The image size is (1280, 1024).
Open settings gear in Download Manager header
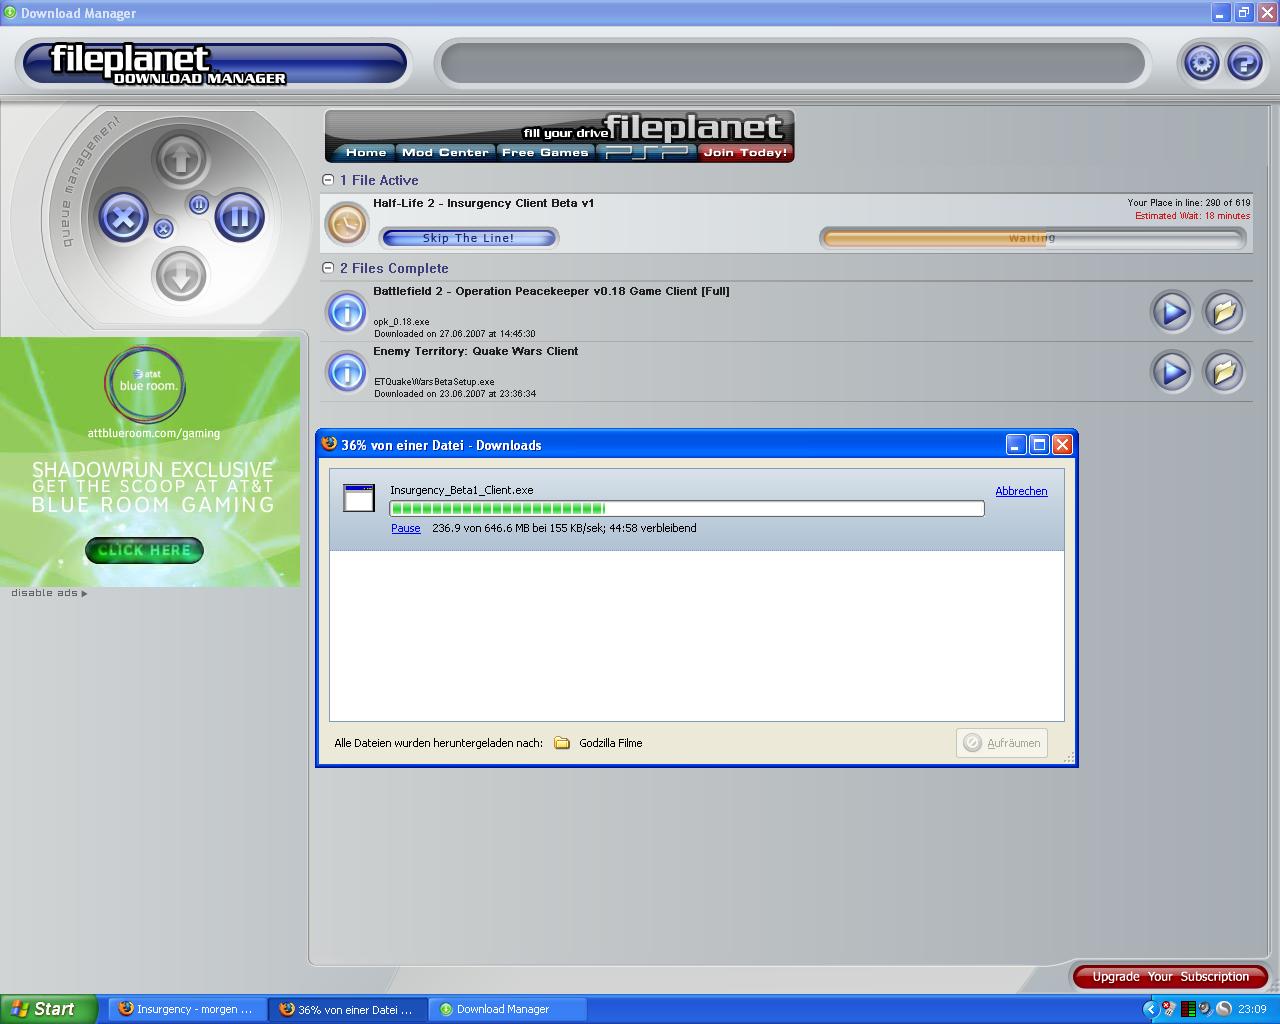pos(1201,63)
